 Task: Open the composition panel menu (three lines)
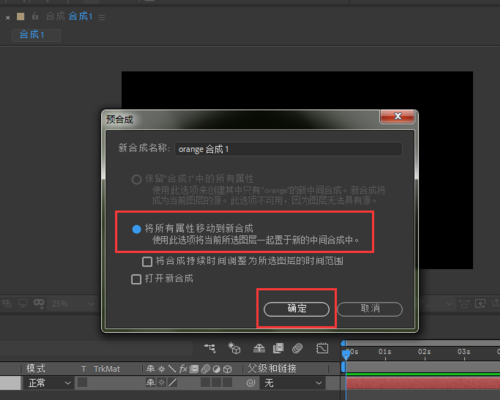pyautogui.click(x=102, y=17)
